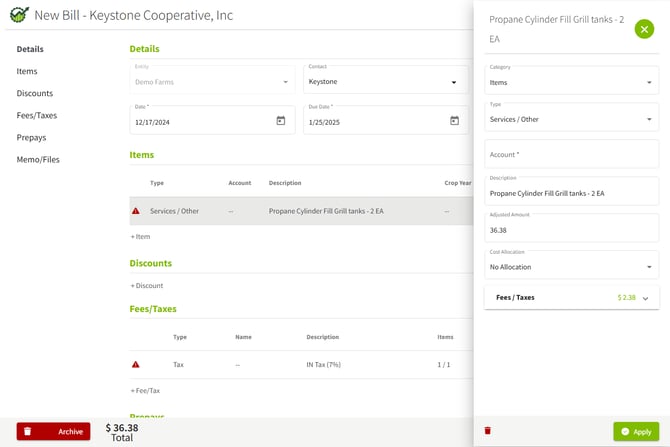
Task: Click the app logo in the header
Action: click(19, 15)
